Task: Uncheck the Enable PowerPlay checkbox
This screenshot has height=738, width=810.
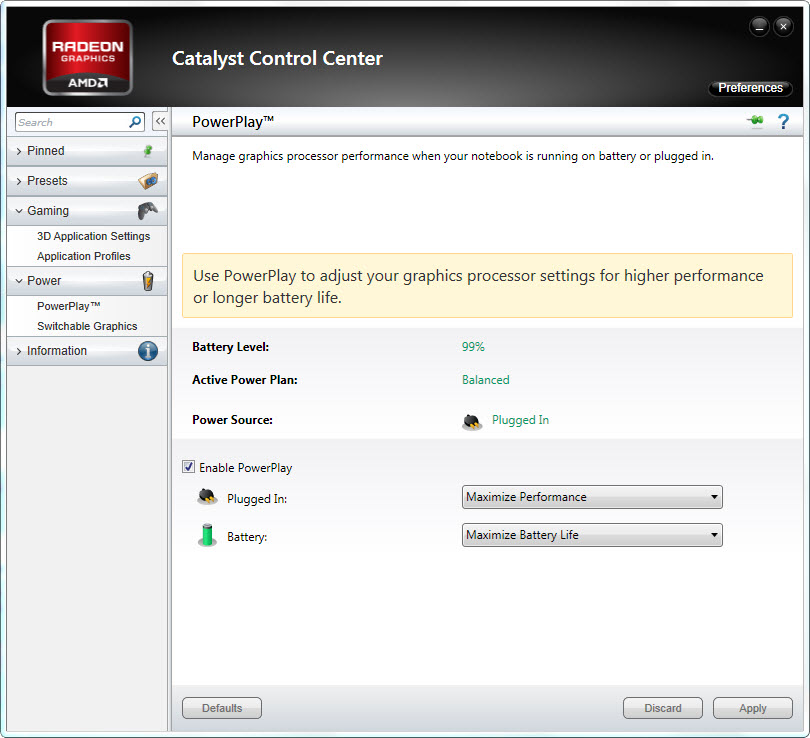Action: coord(188,467)
